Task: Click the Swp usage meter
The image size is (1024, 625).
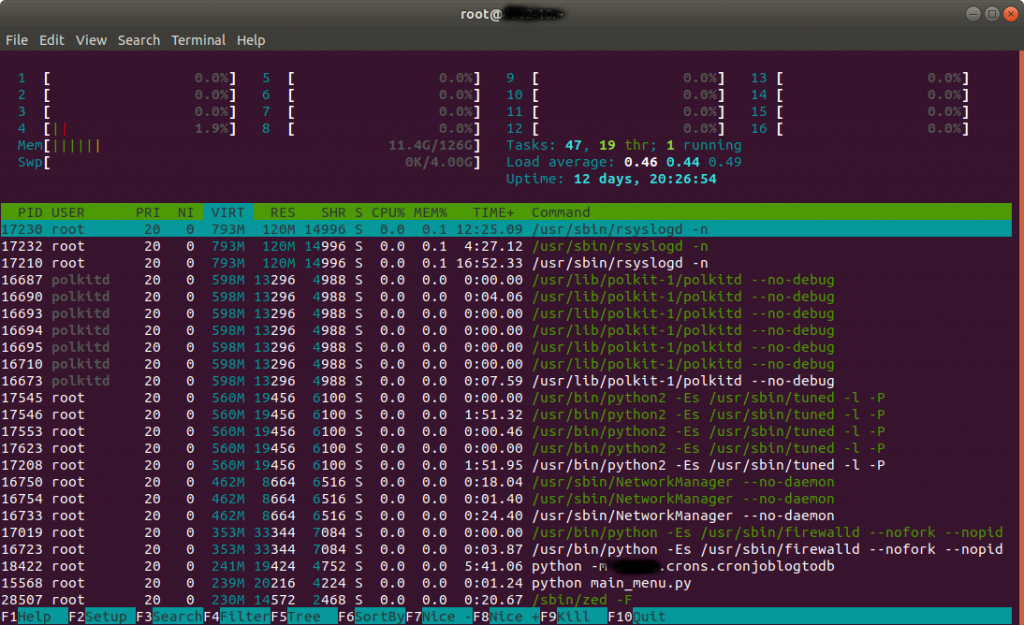Action: (249, 162)
